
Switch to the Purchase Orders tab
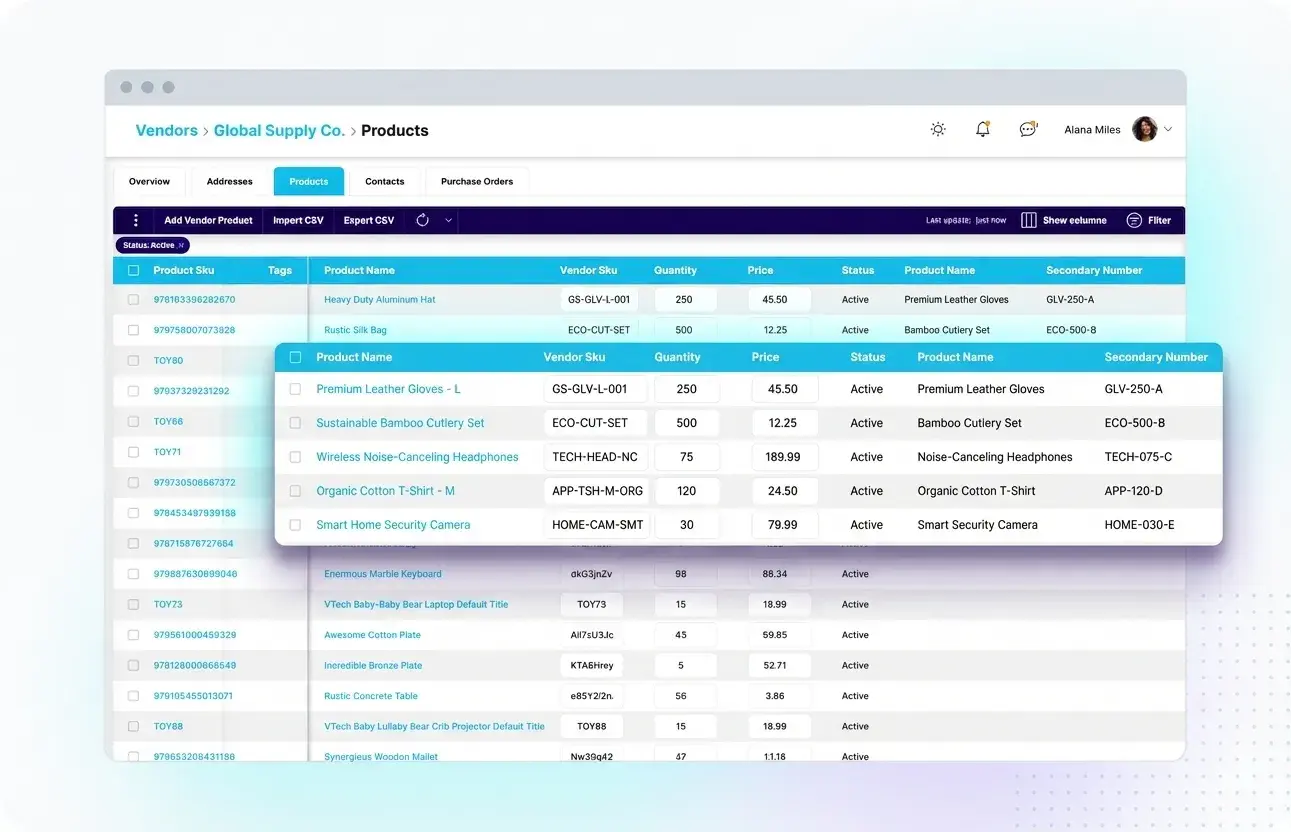coord(477,181)
